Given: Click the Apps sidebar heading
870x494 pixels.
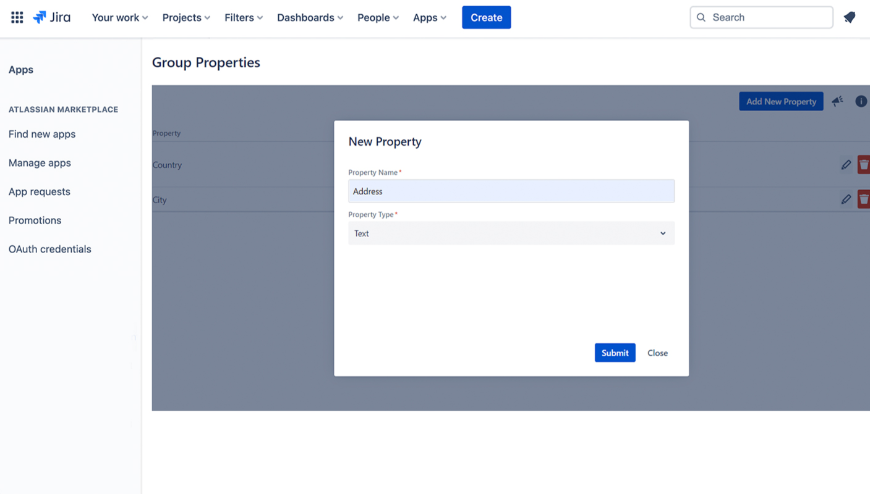Looking at the screenshot, I should [x=21, y=69].
